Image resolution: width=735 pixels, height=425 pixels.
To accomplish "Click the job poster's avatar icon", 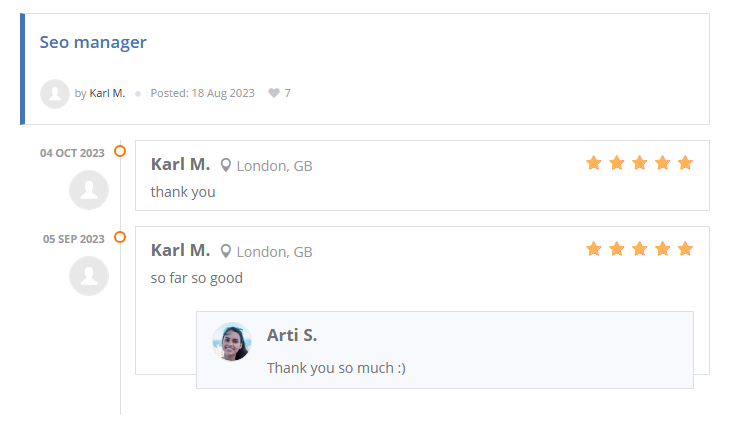I will click(x=54, y=93).
